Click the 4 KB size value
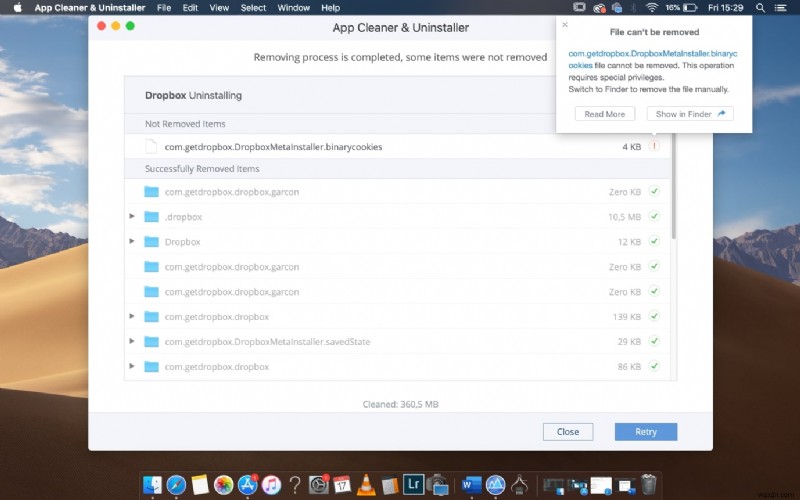This screenshot has height=500, width=800. (x=632, y=147)
